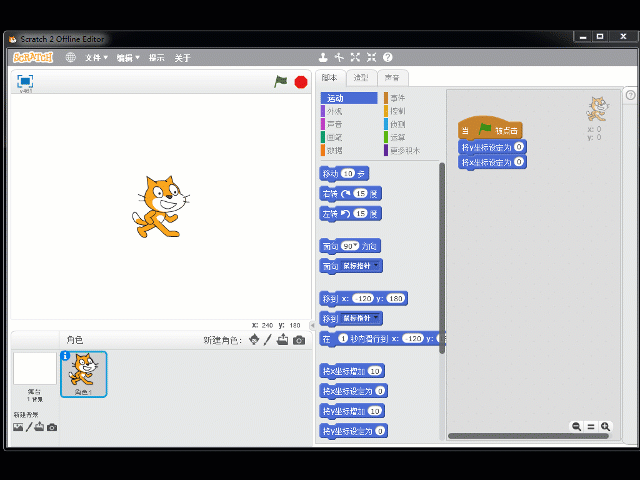Click the 10 field in the 将x坐标增加 block

click(375, 371)
